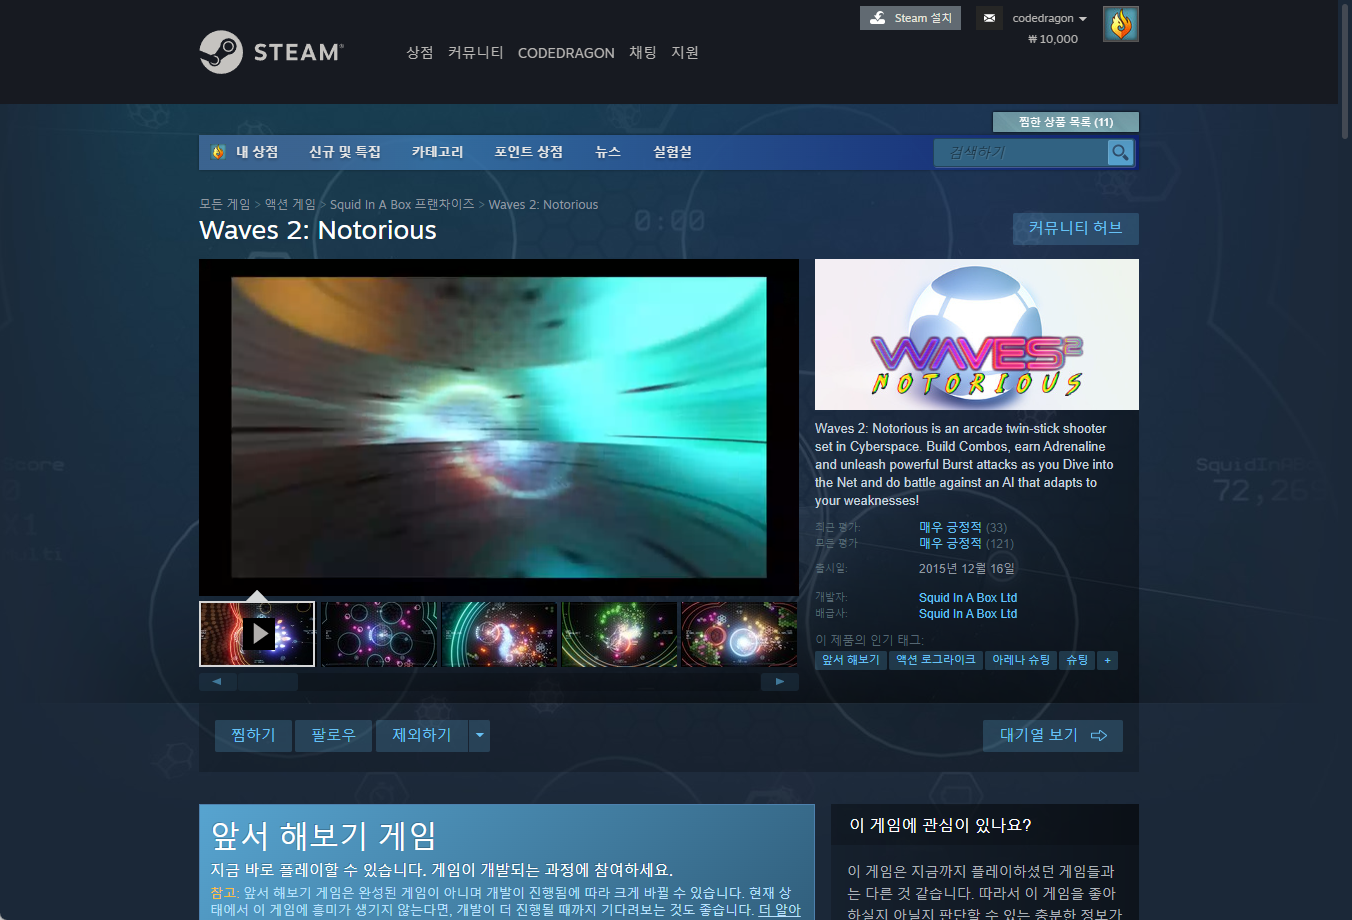This screenshot has height=920, width=1352.
Task: Open the 뉴스 tab
Action: tap(608, 152)
